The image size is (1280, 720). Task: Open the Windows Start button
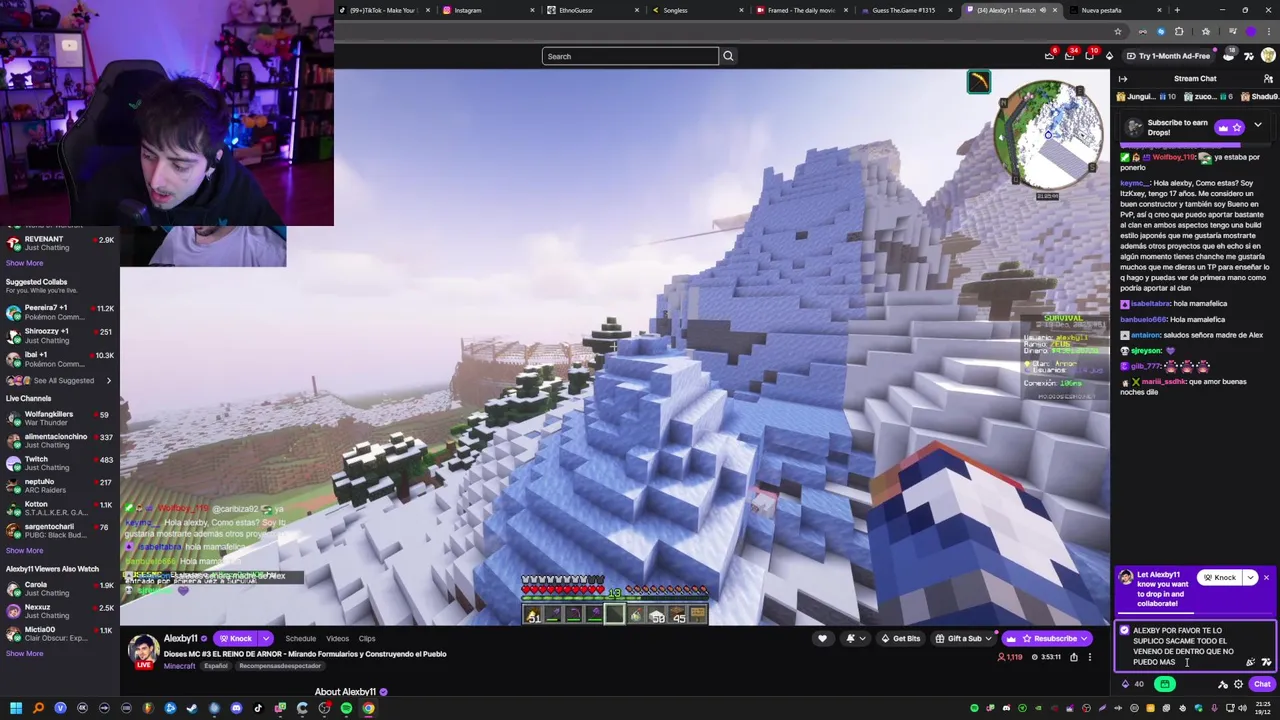pyautogui.click(x=15, y=708)
